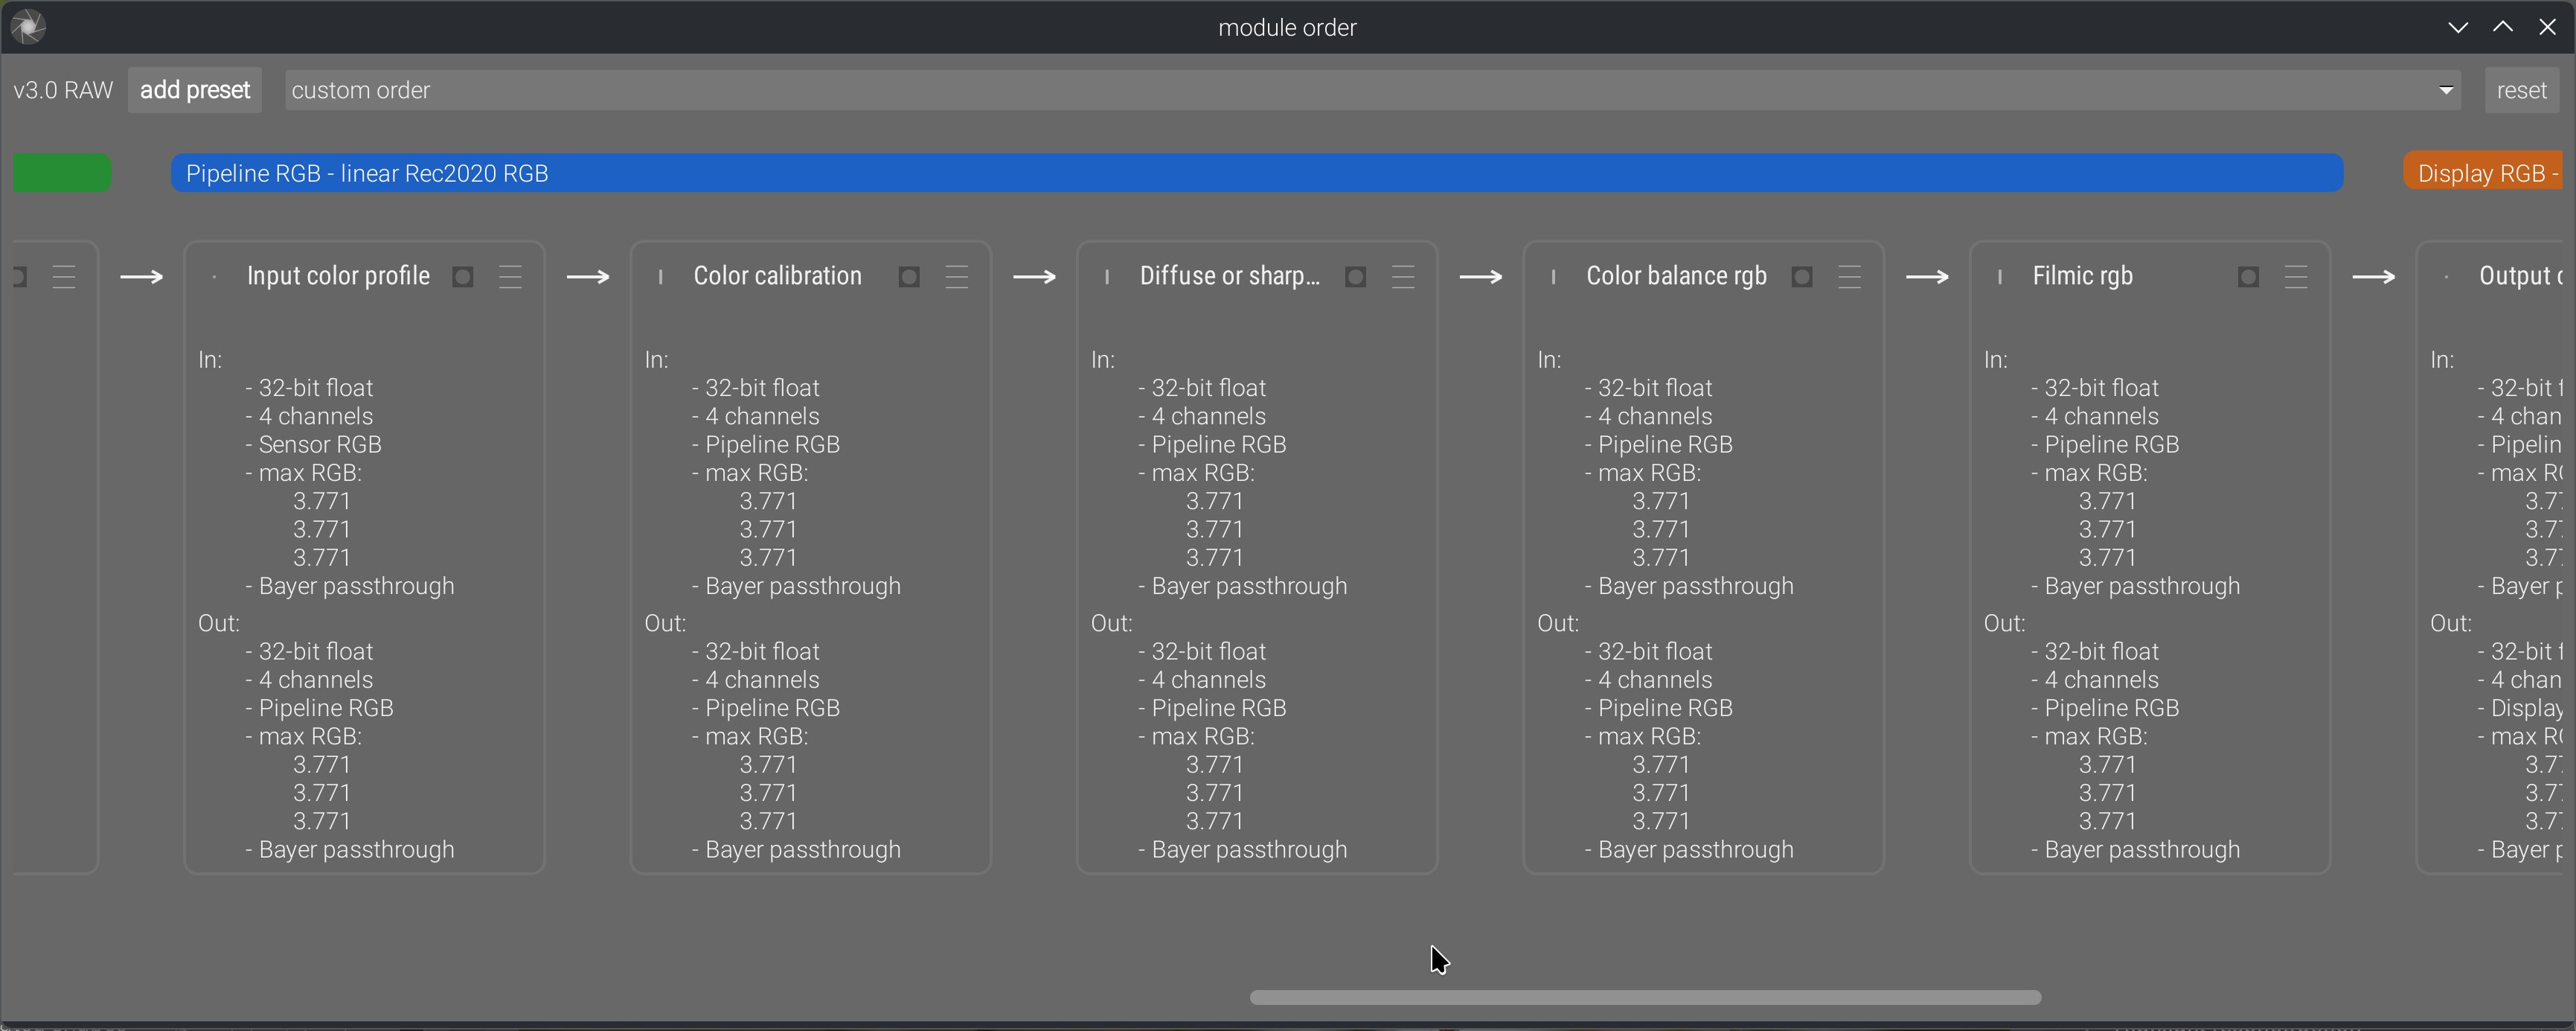Viewport: 2576px width, 1031px height.
Task: Open Filmic rgb presets hamburger menu
Action: 2297,277
